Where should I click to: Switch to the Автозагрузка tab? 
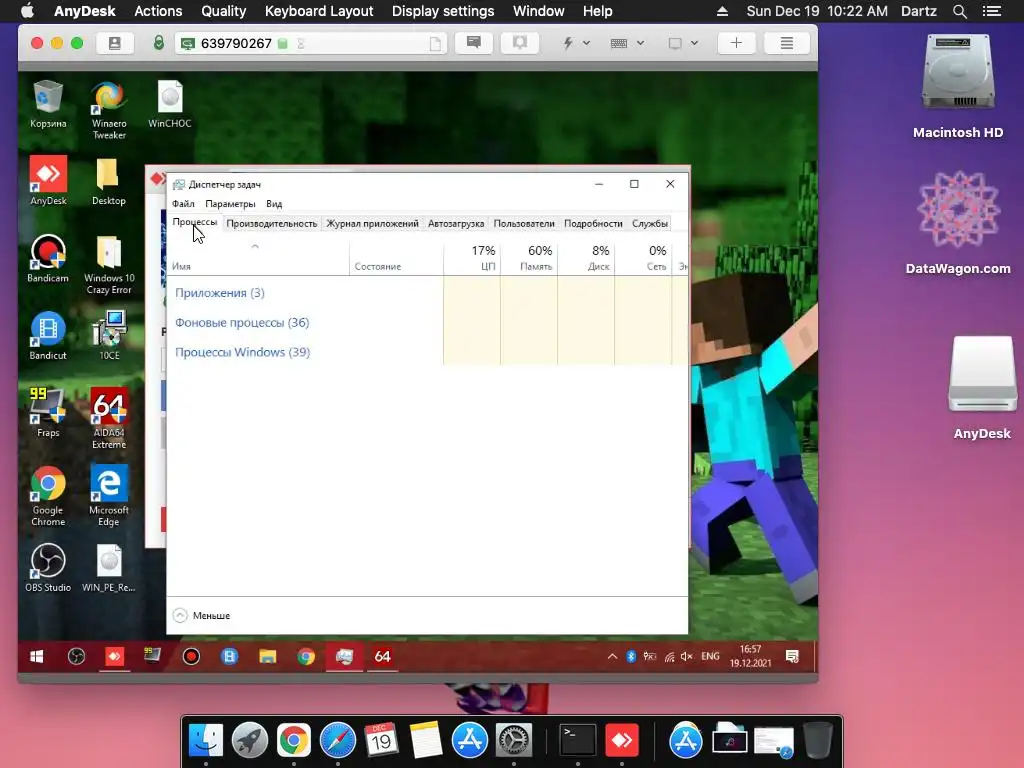456,223
